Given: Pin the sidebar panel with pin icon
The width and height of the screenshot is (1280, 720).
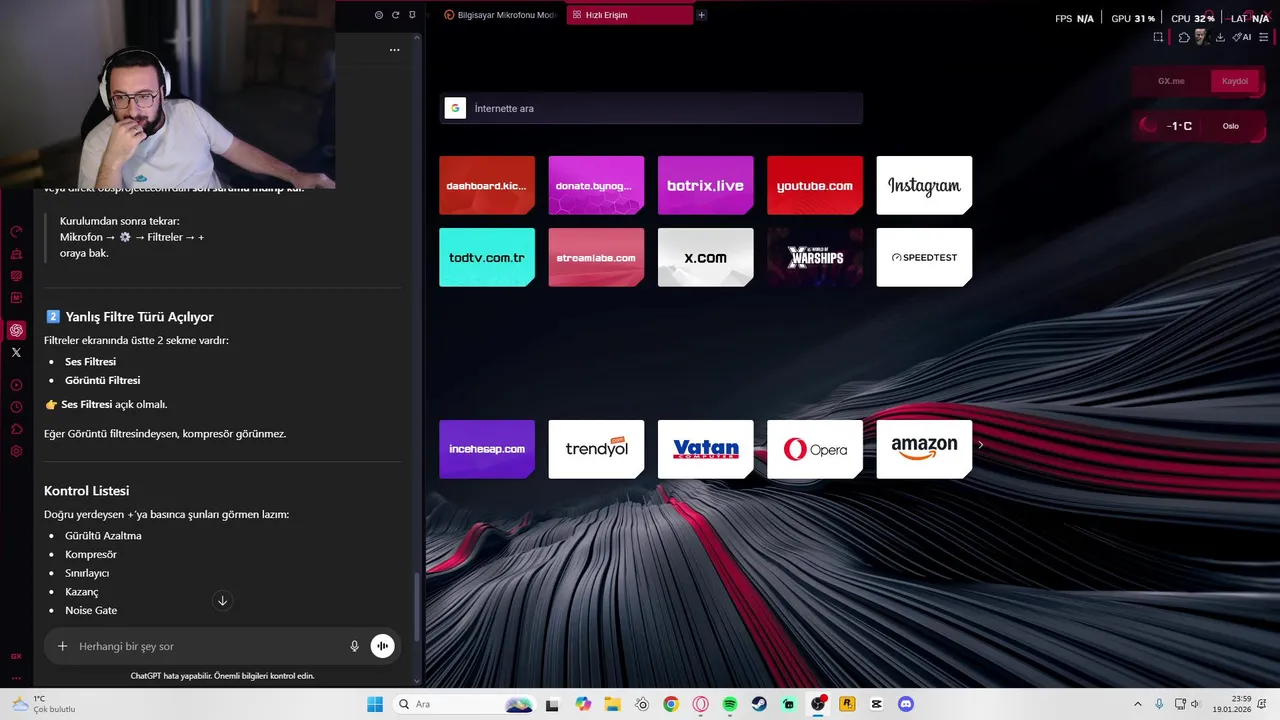Looking at the screenshot, I should click(x=411, y=15).
